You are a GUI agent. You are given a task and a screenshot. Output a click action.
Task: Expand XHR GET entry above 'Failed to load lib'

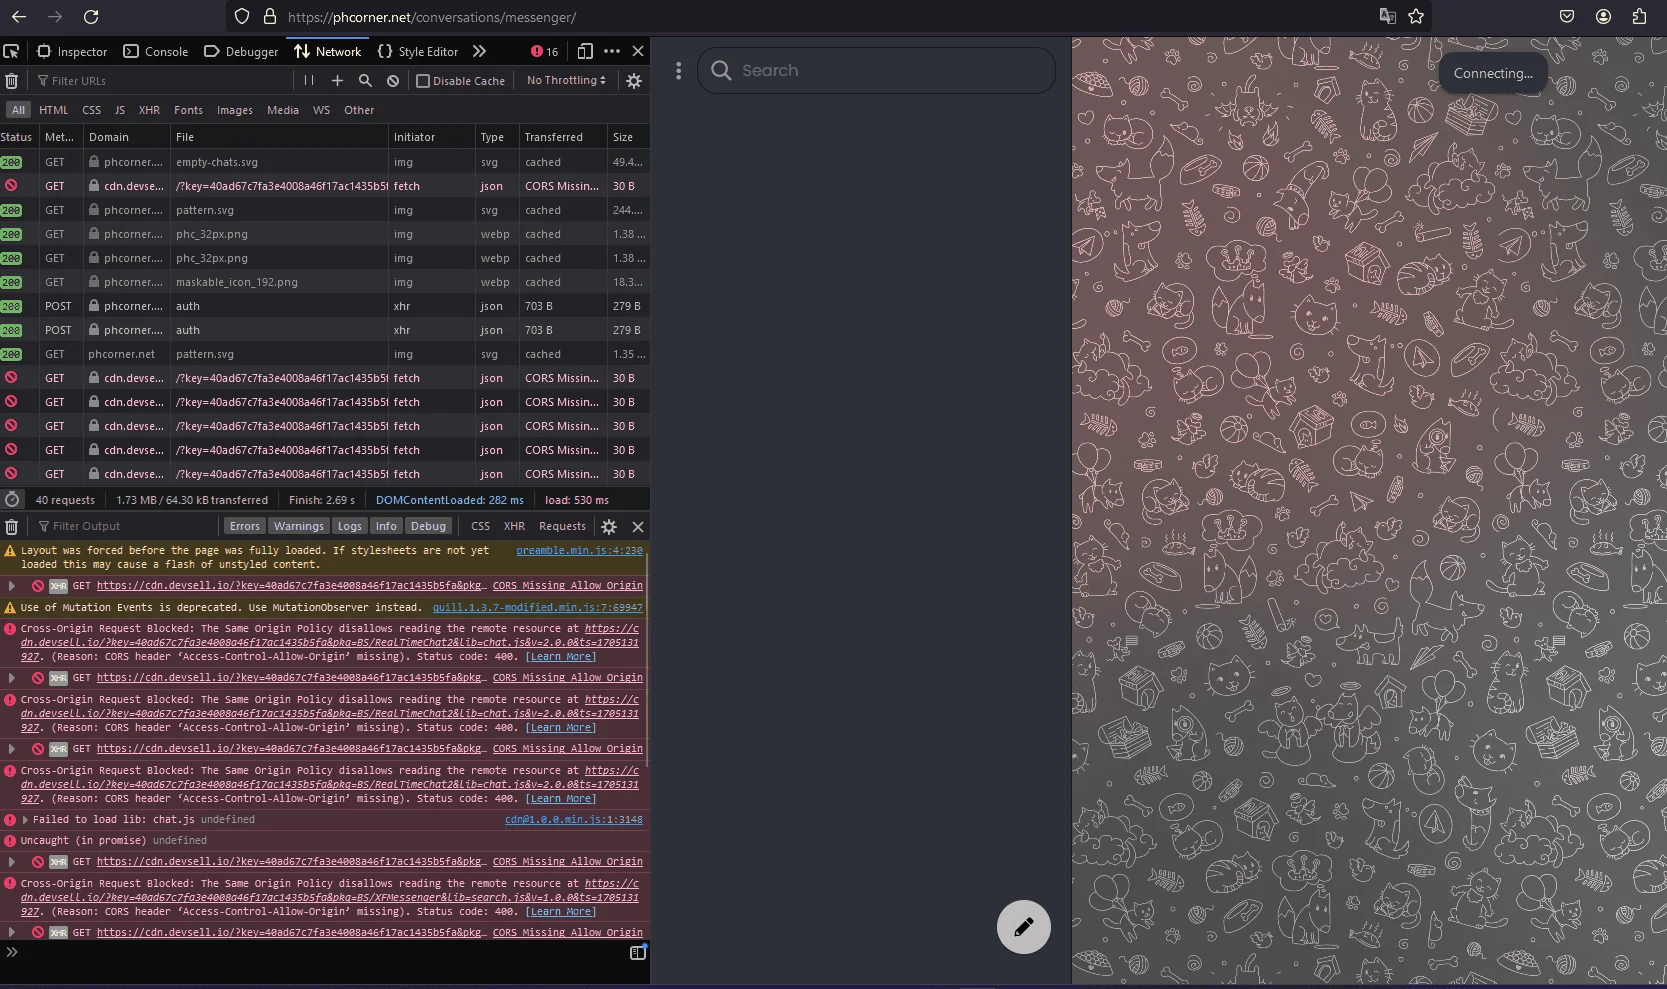pyautogui.click(x=12, y=749)
